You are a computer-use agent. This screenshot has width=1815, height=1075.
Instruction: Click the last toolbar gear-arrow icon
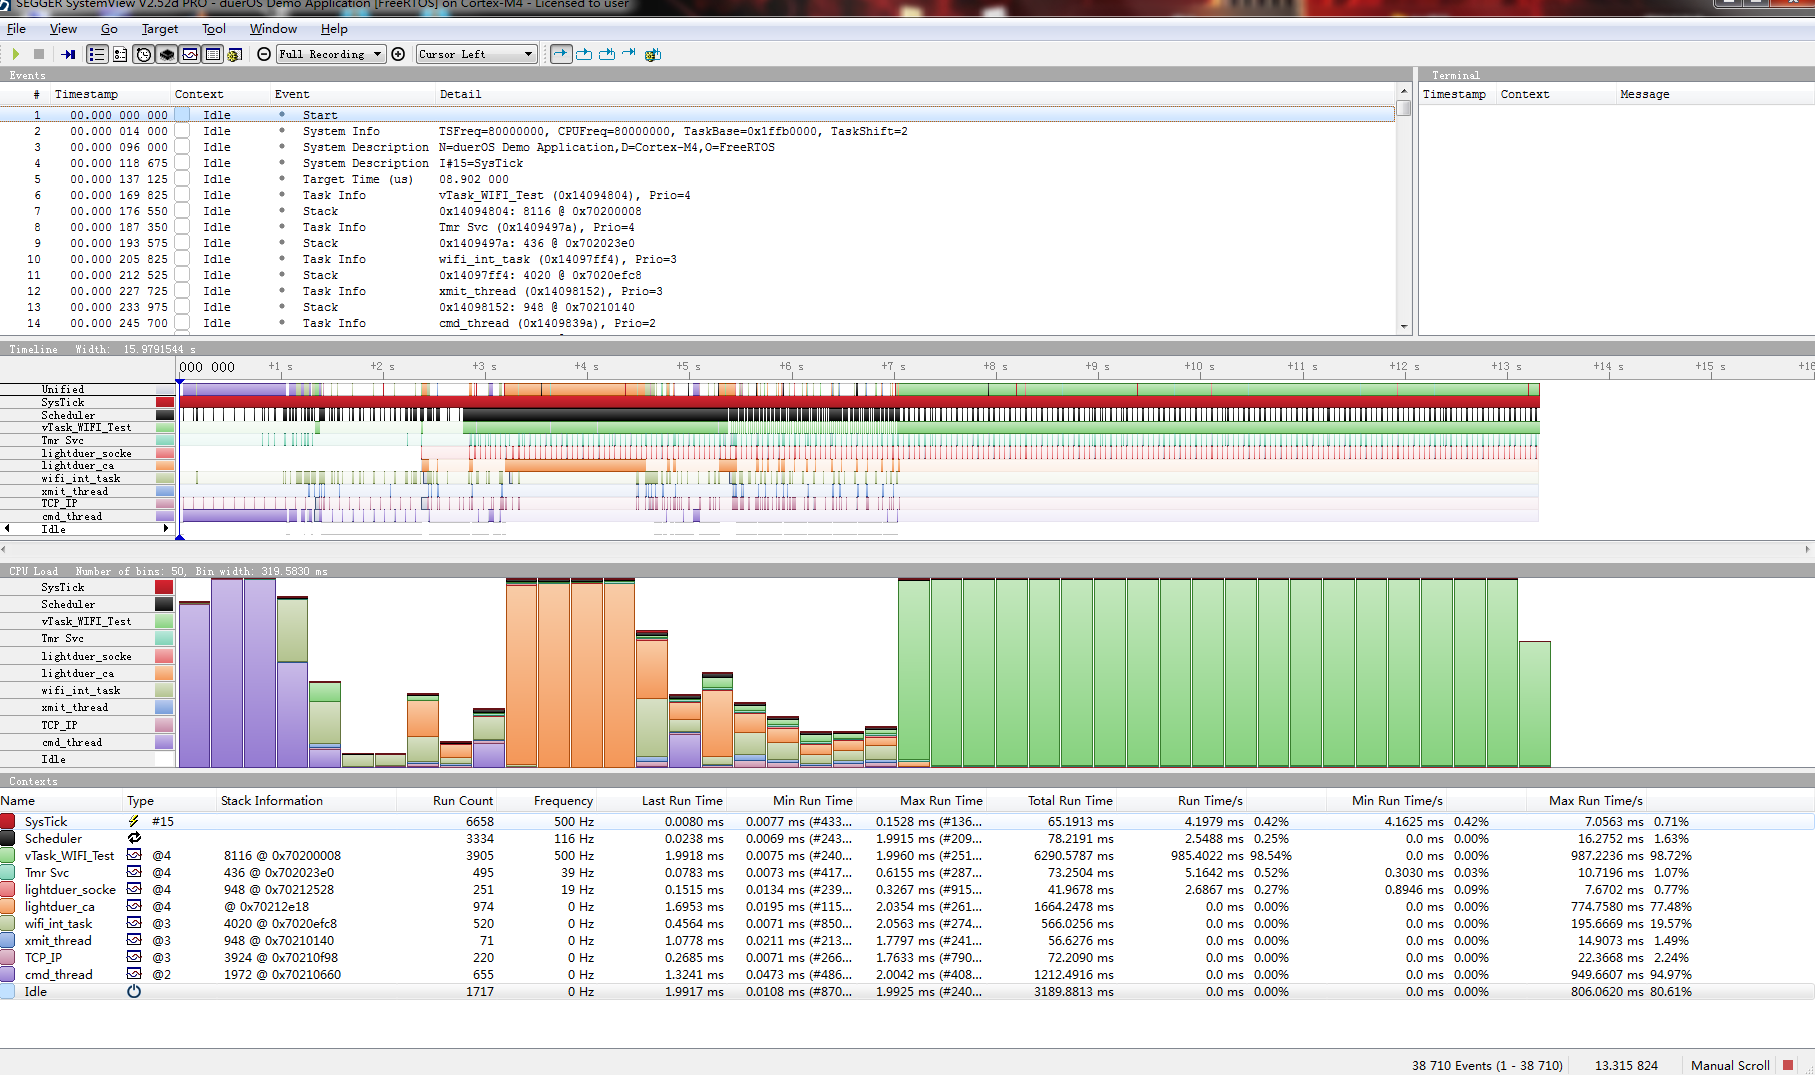click(653, 54)
